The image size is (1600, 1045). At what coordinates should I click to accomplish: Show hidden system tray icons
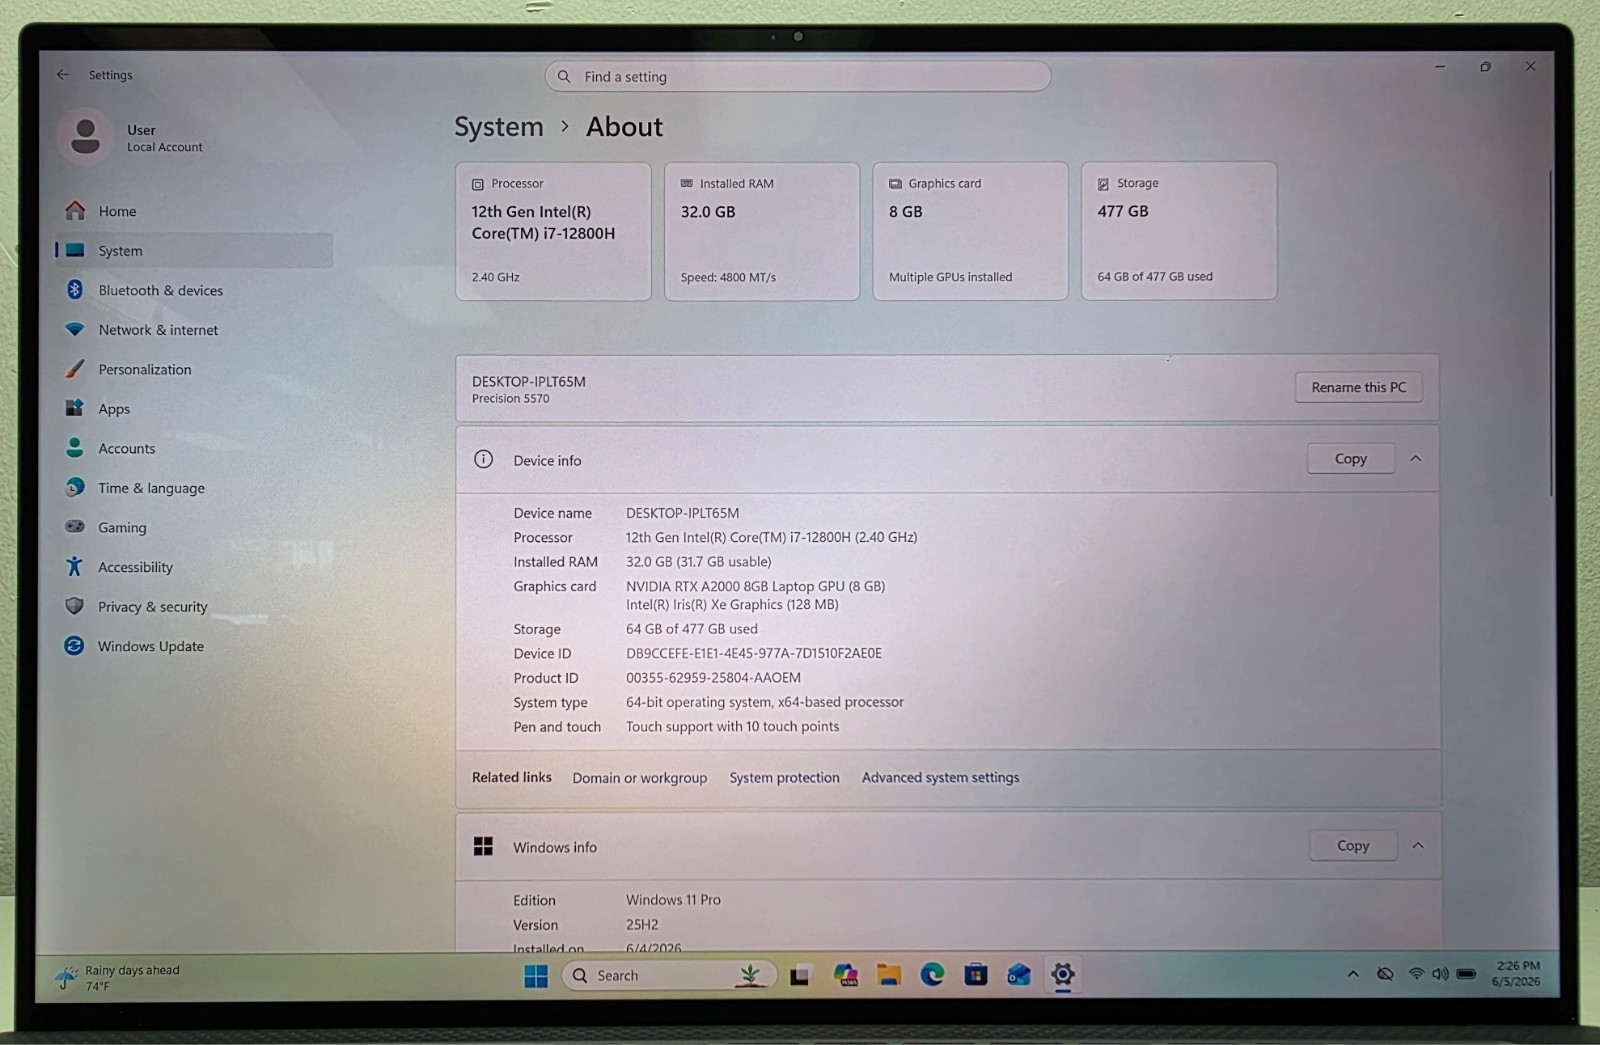point(1352,974)
